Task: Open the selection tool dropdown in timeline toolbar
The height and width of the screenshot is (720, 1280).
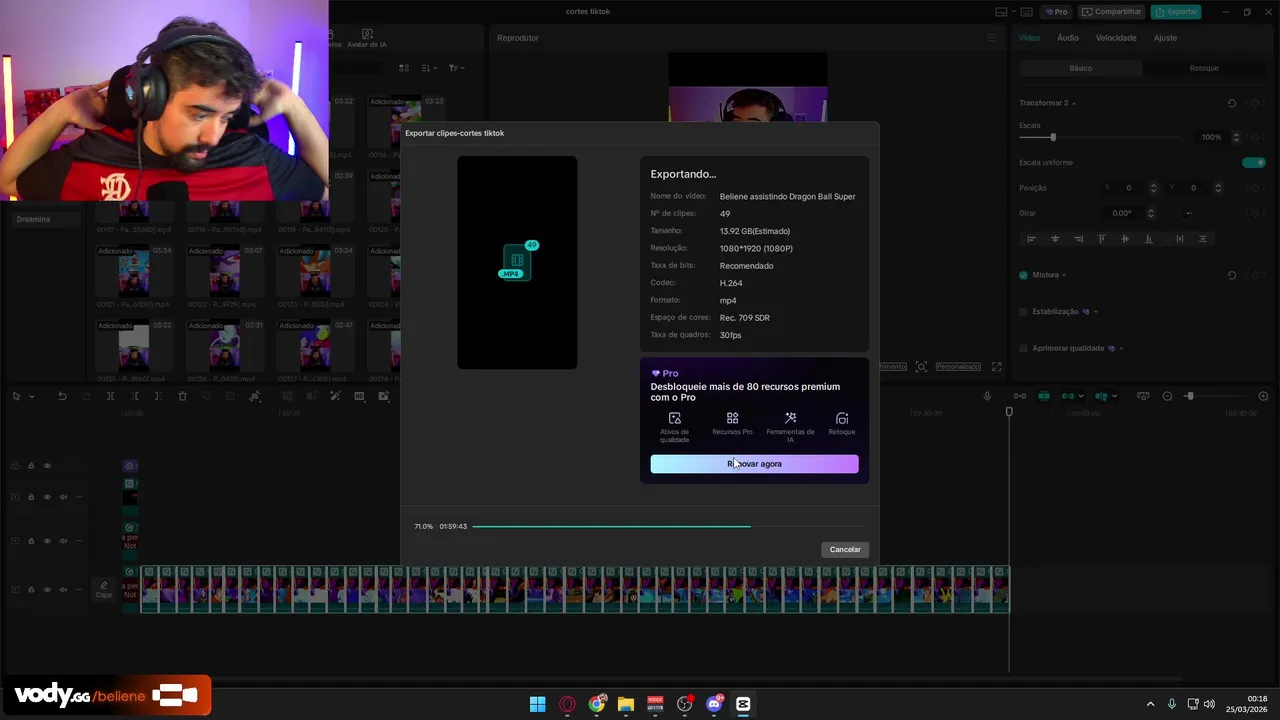Action: click(31, 396)
